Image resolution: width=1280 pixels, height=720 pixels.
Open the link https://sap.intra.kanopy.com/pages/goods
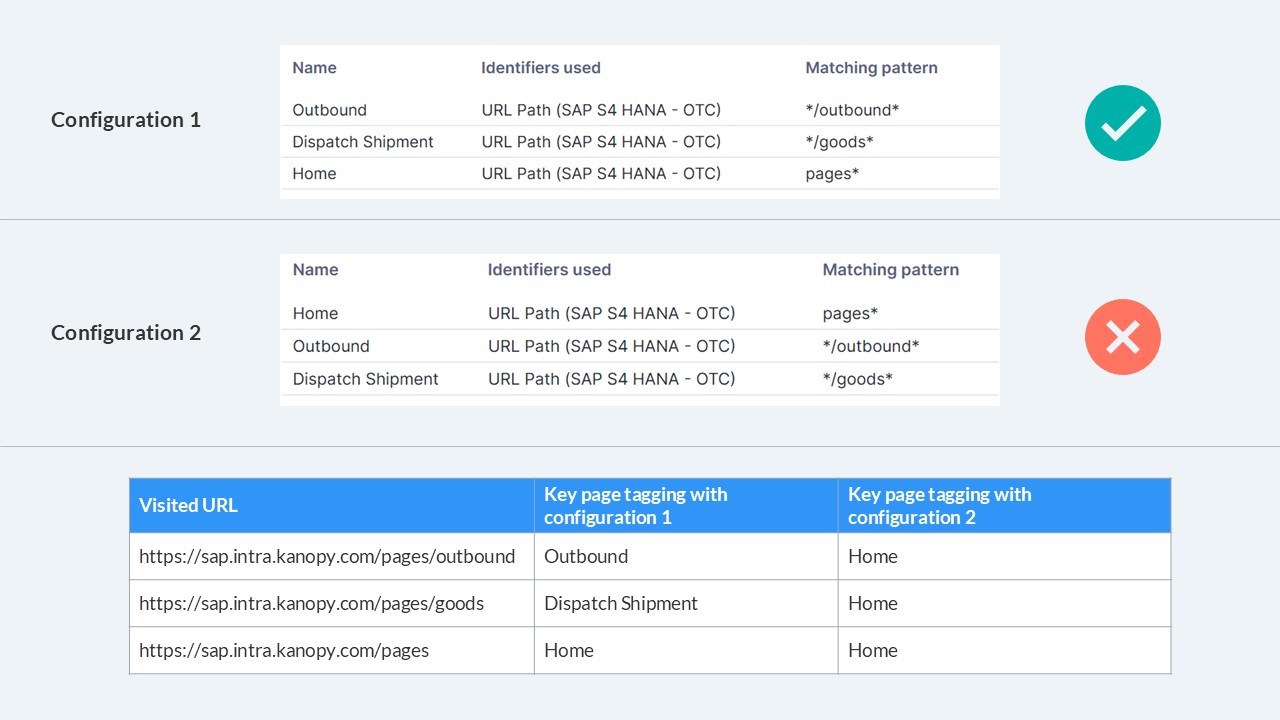tap(313, 603)
